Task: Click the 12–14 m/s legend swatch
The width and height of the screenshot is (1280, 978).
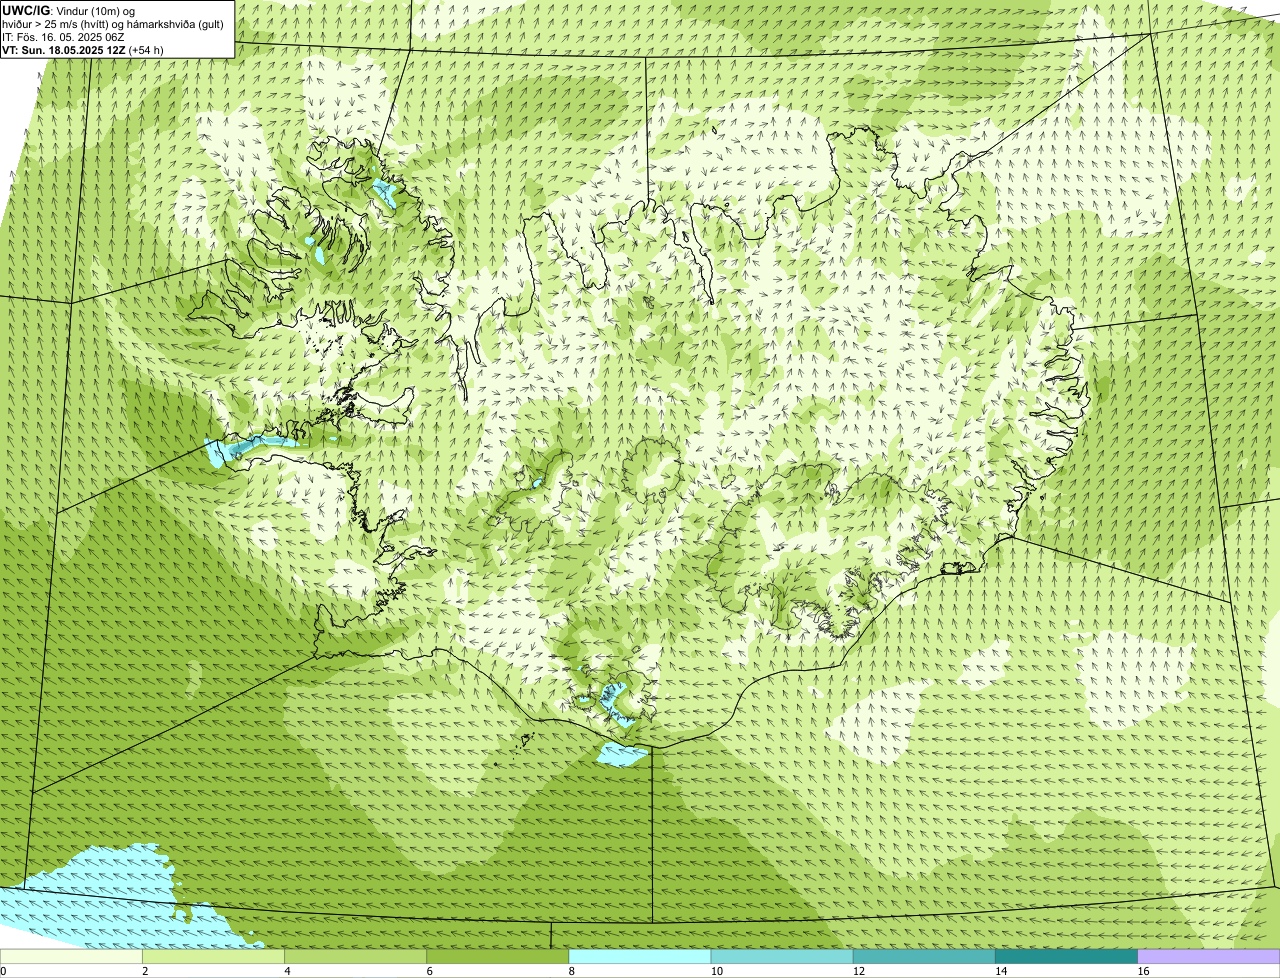Action: (924, 956)
